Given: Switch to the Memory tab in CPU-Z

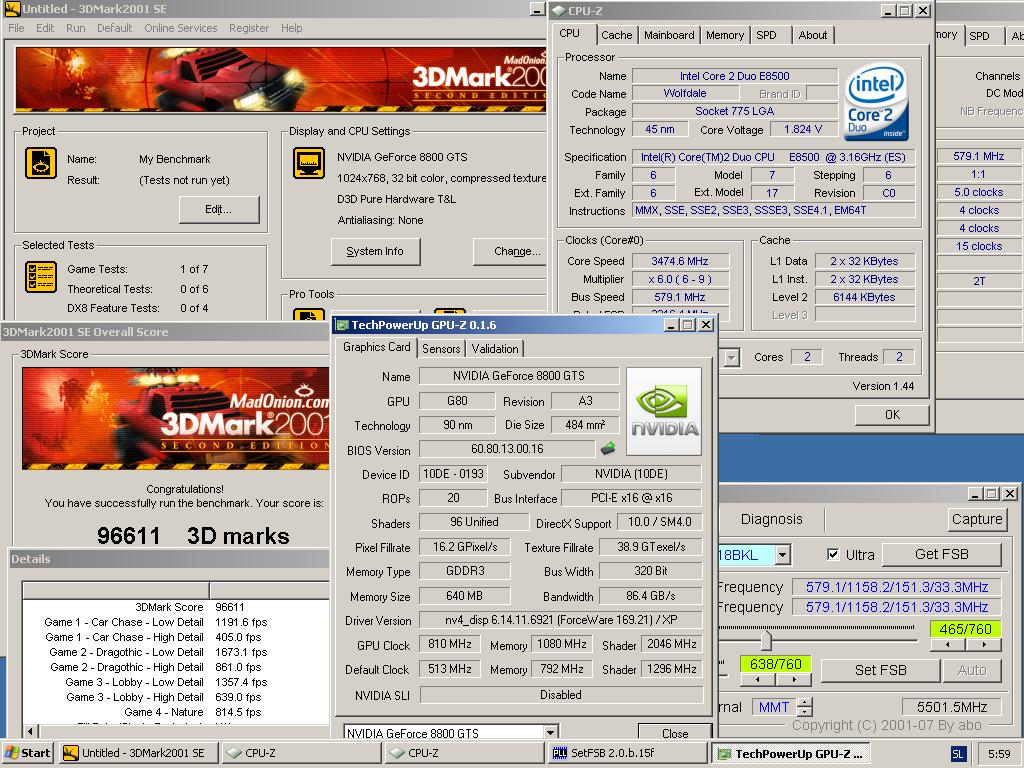Looking at the screenshot, I should [725, 35].
